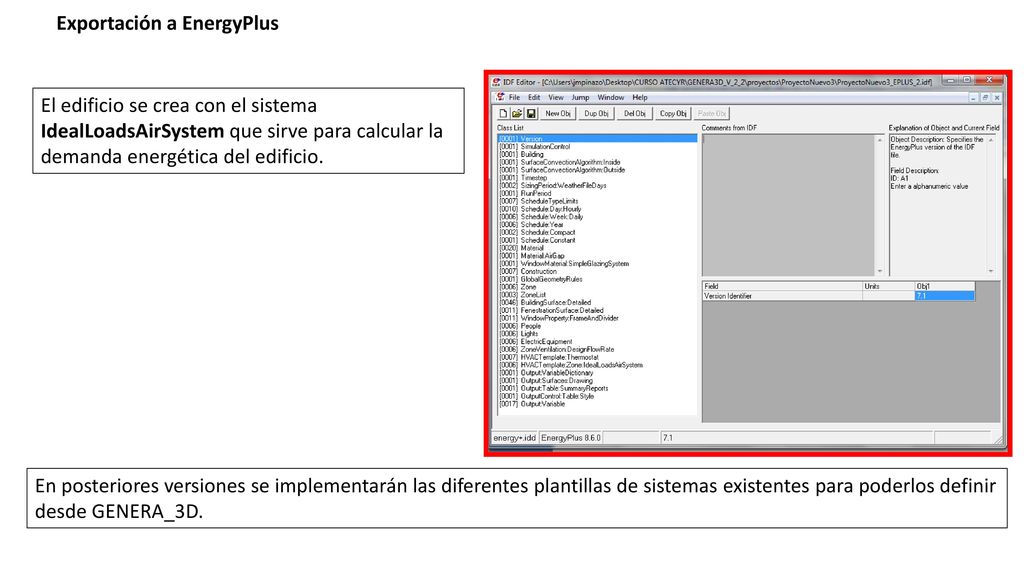
Task: Click the New file icon in toolbar
Action: point(504,114)
